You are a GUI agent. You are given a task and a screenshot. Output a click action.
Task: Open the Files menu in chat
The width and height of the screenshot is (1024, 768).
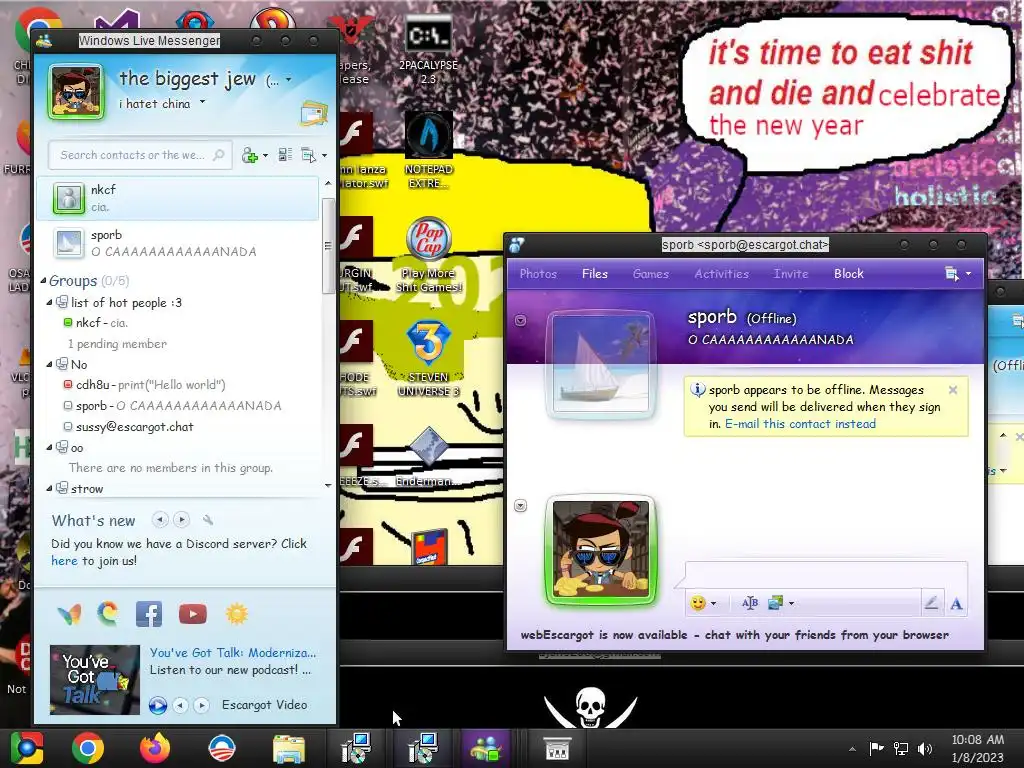point(595,274)
